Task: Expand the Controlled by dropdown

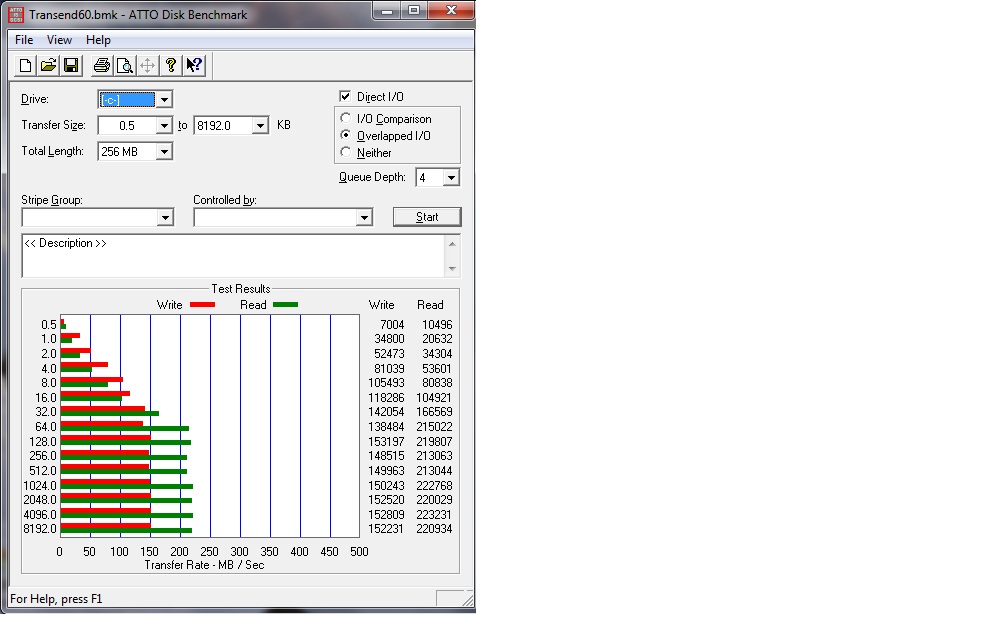Action: tap(364, 218)
